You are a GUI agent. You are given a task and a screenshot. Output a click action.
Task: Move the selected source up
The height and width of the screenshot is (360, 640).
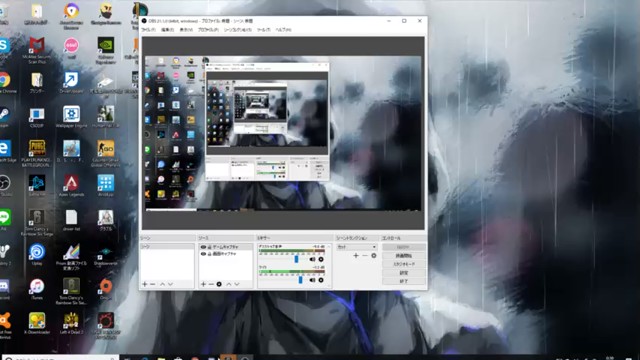tap(229, 284)
